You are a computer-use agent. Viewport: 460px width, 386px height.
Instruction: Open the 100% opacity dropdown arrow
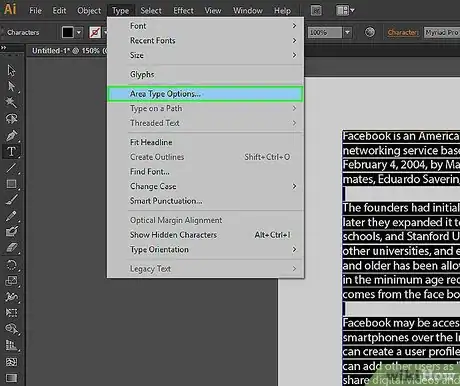pos(347,32)
